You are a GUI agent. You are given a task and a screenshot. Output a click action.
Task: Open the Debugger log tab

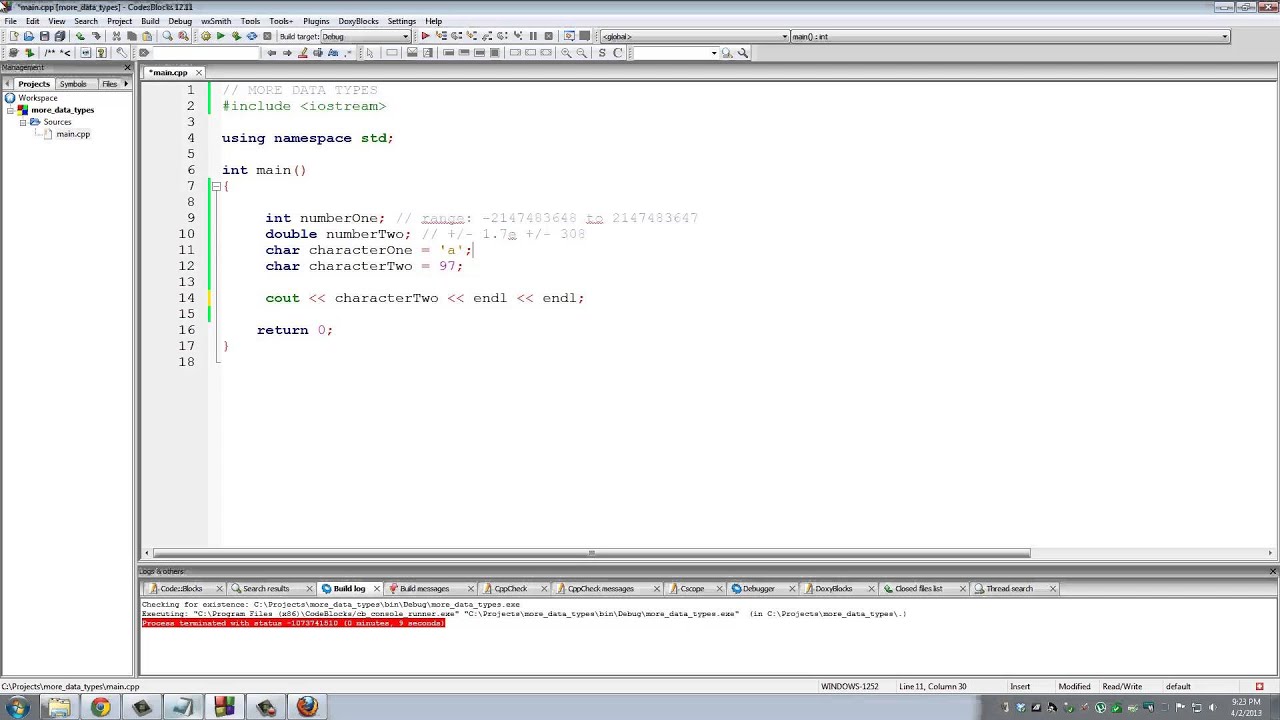coord(758,589)
